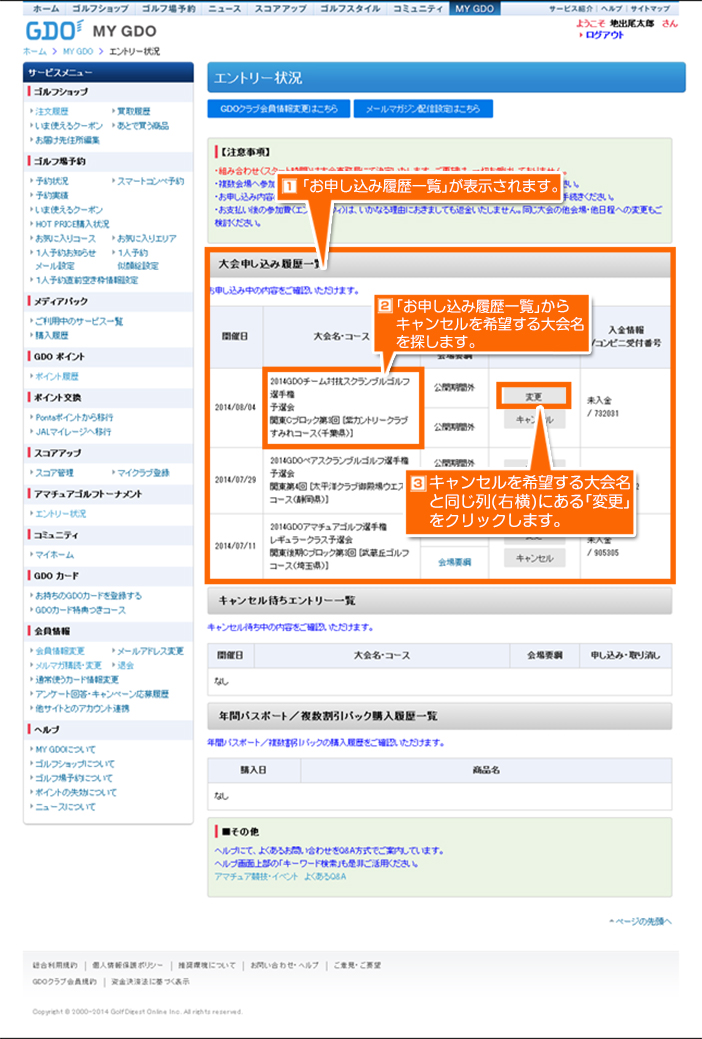The width and height of the screenshot is (702, 1039).
Task: Click the 退会 sidebar link
Action: 125,665
